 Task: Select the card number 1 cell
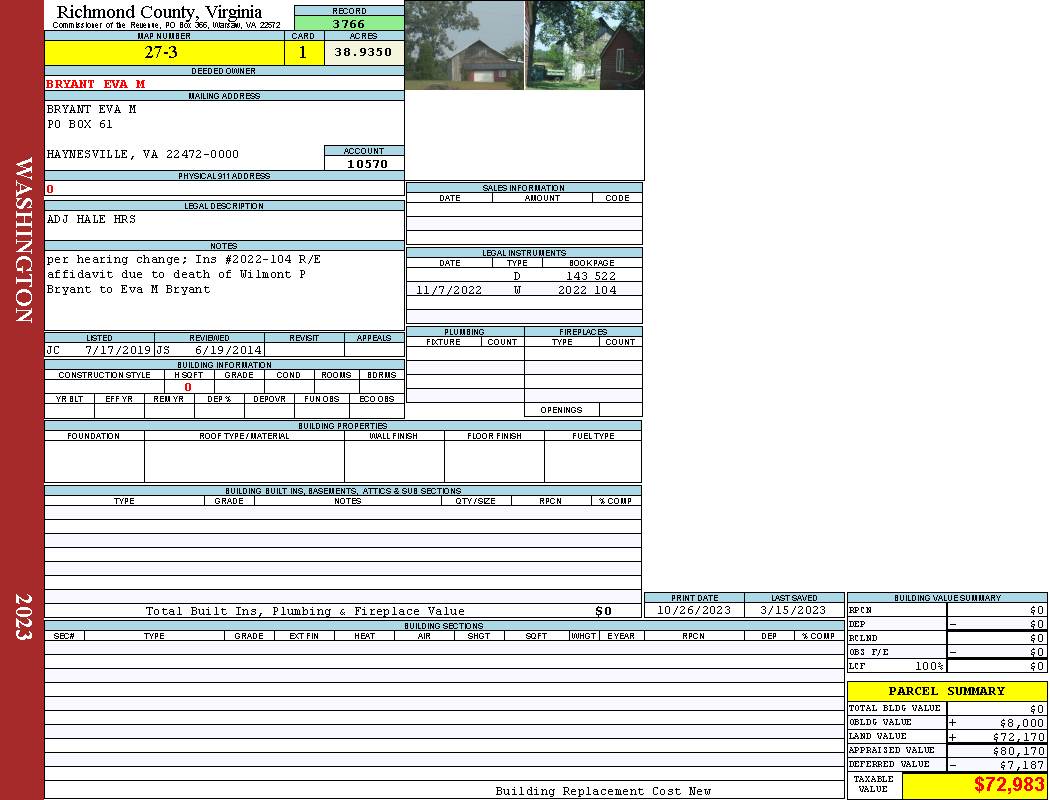point(303,52)
